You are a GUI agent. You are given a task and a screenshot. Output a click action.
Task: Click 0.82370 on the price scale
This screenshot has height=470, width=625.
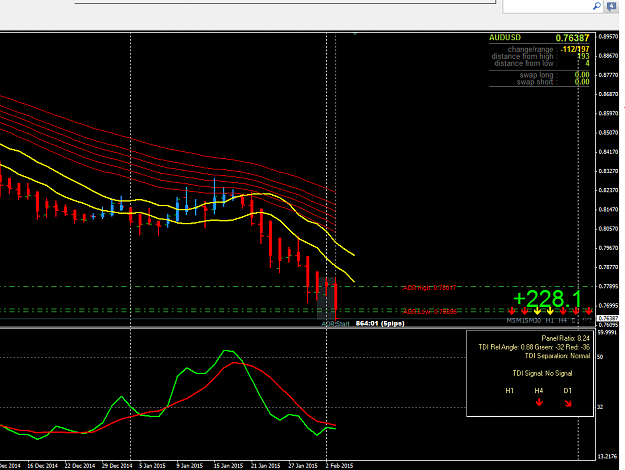point(608,190)
